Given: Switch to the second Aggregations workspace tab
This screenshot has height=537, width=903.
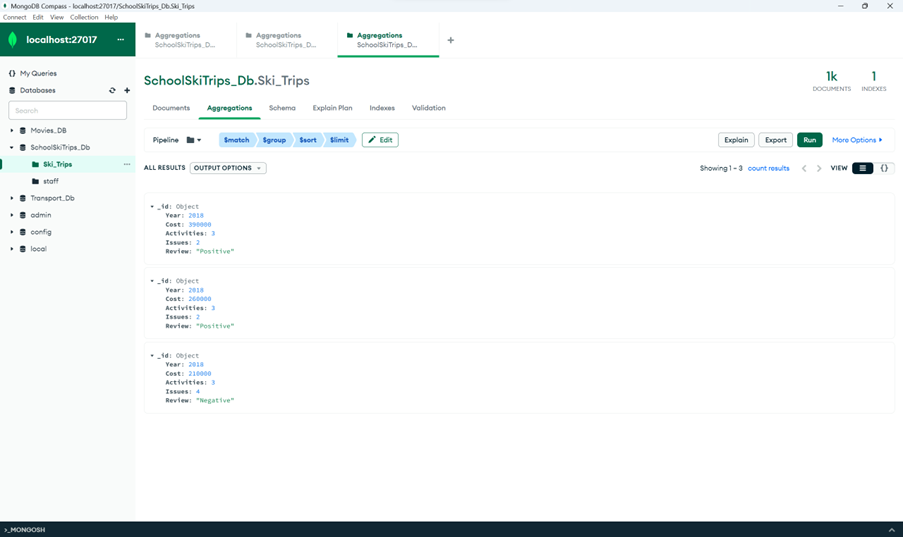Looking at the screenshot, I should coord(287,40).
